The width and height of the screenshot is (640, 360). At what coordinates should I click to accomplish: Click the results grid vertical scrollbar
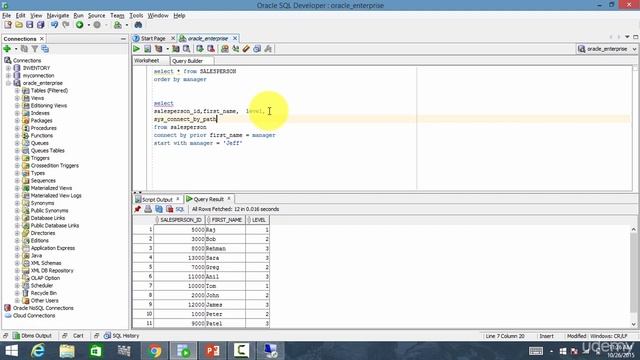(633, 277)
